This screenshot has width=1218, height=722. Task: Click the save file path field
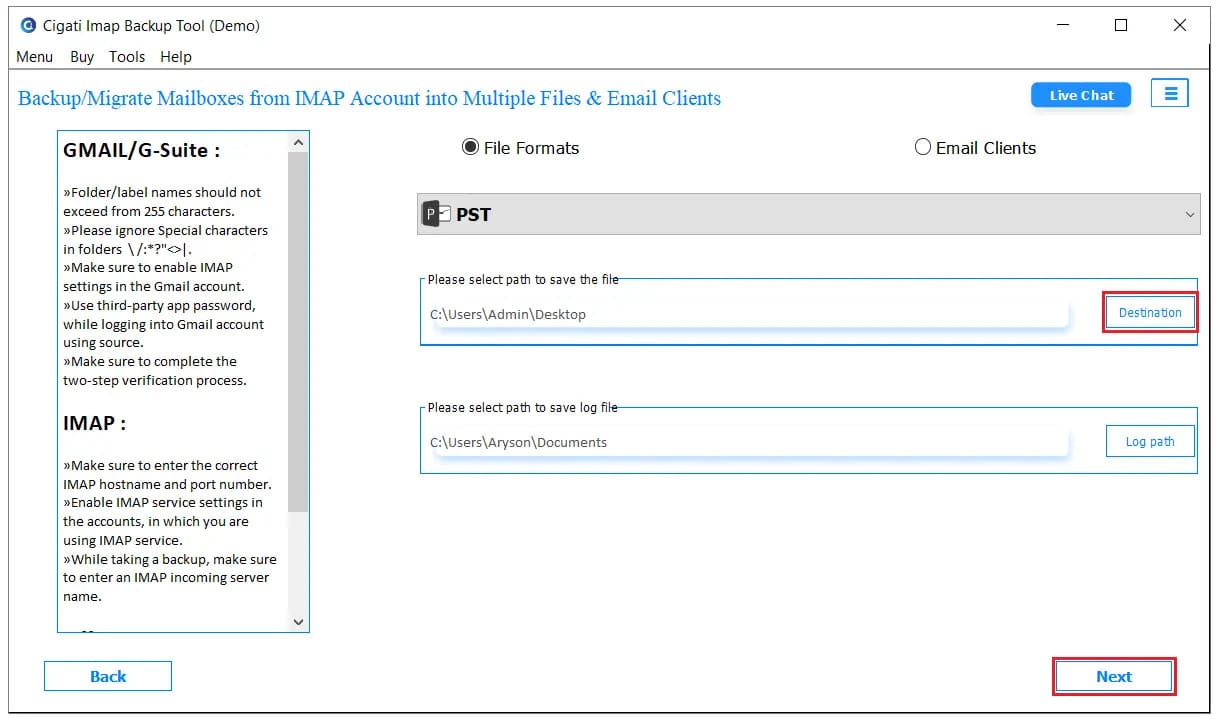750,314
